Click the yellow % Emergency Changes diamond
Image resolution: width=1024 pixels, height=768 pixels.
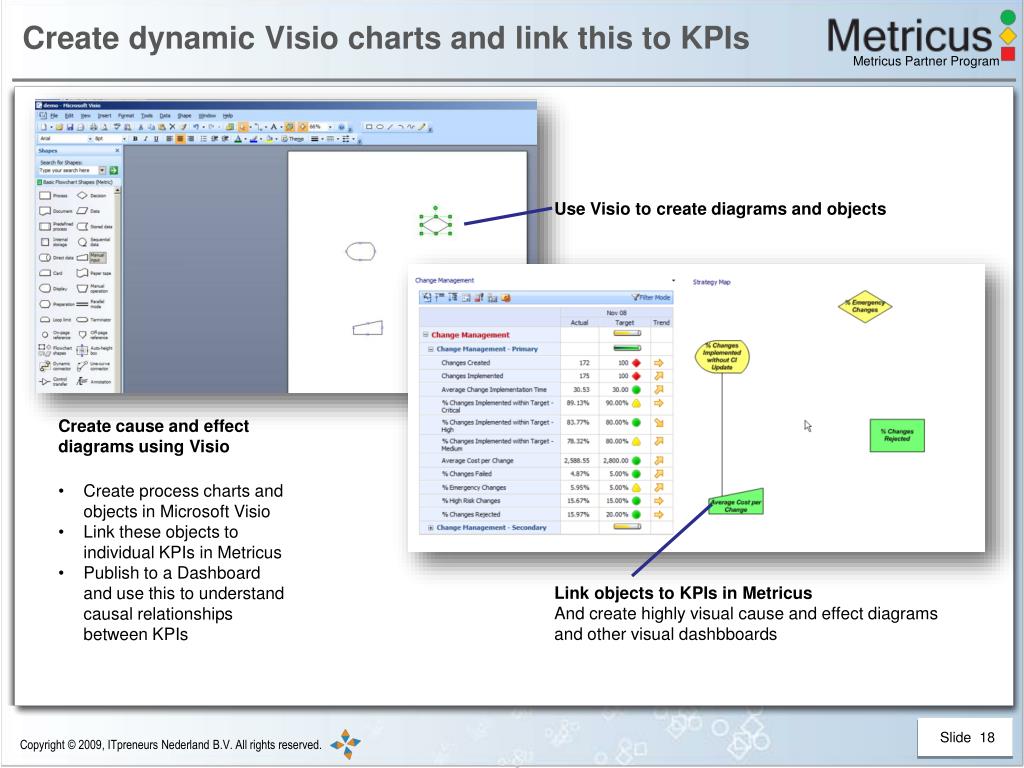(x=865, y=306)
